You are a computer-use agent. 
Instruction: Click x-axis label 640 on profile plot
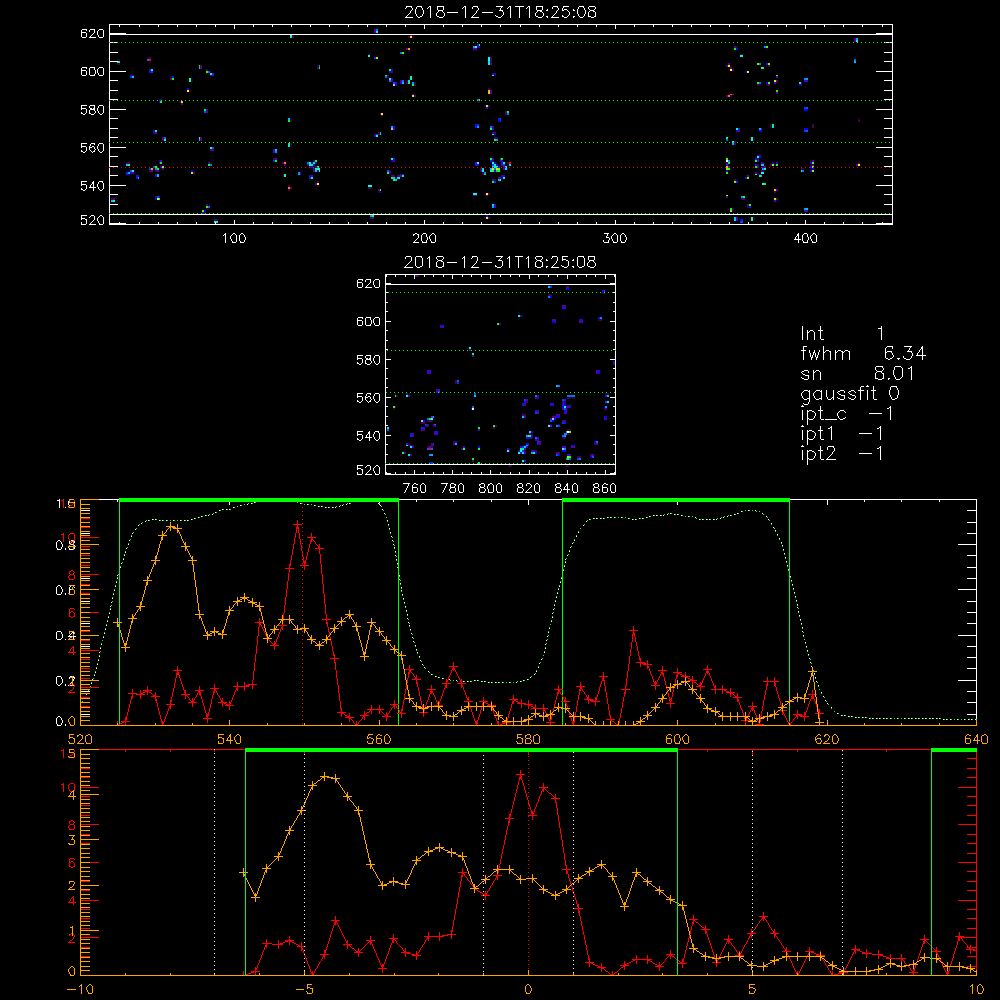(976, 740)
